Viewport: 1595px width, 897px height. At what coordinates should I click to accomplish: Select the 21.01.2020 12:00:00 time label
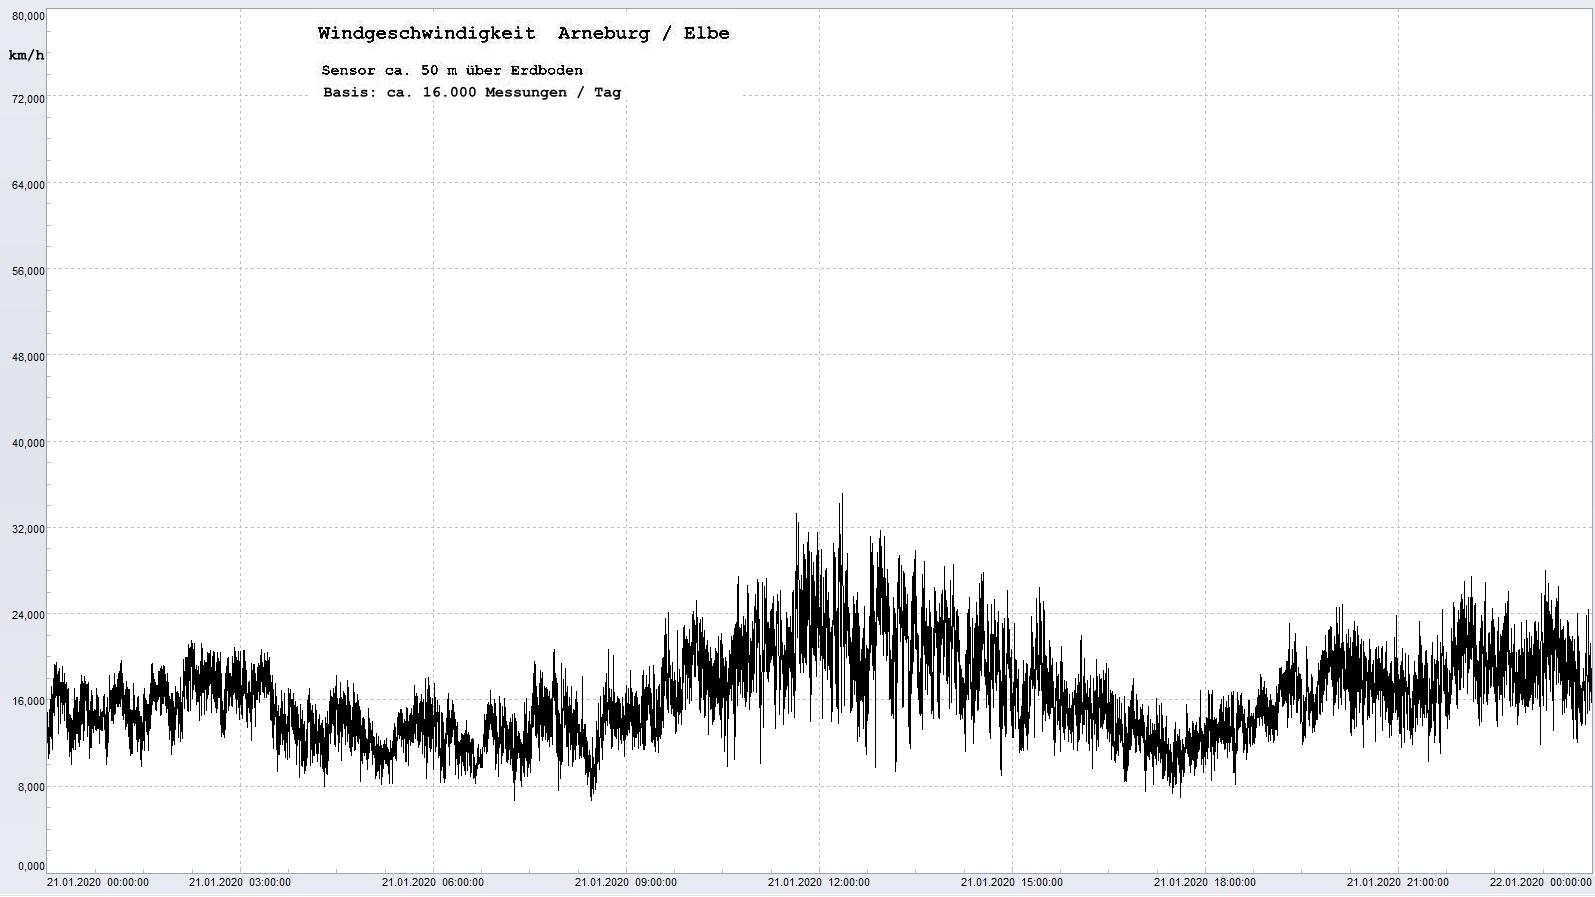[x=819, y=882]
